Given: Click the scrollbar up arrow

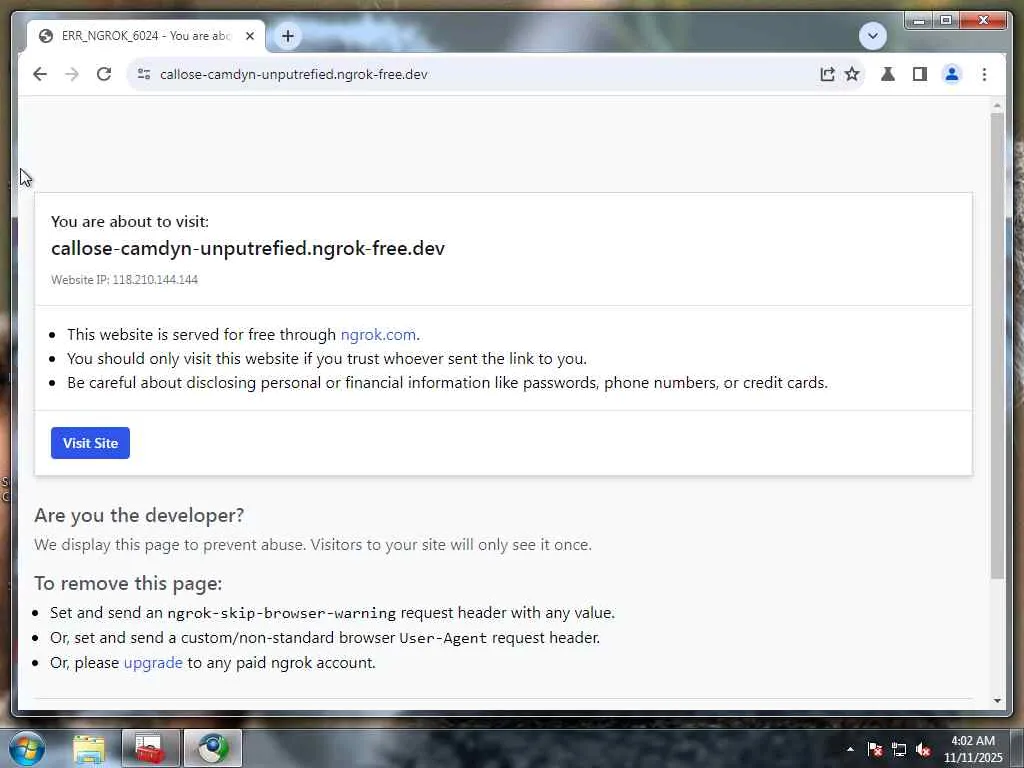Looking at the screenshot, I should point(997,105).
